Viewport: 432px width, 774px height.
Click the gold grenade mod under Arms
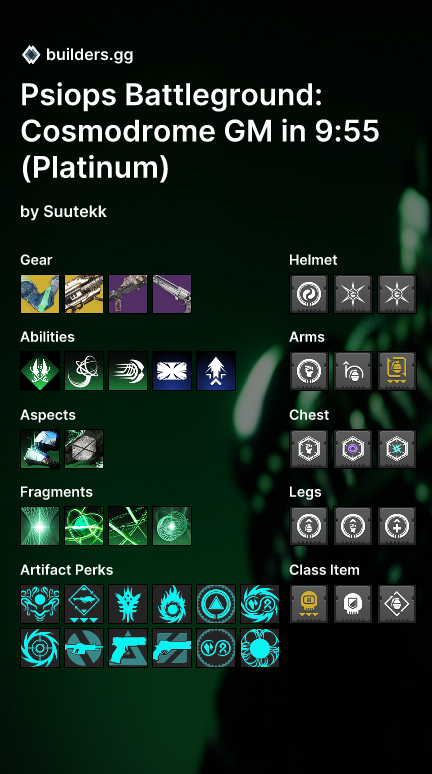(x=397, y=371)
